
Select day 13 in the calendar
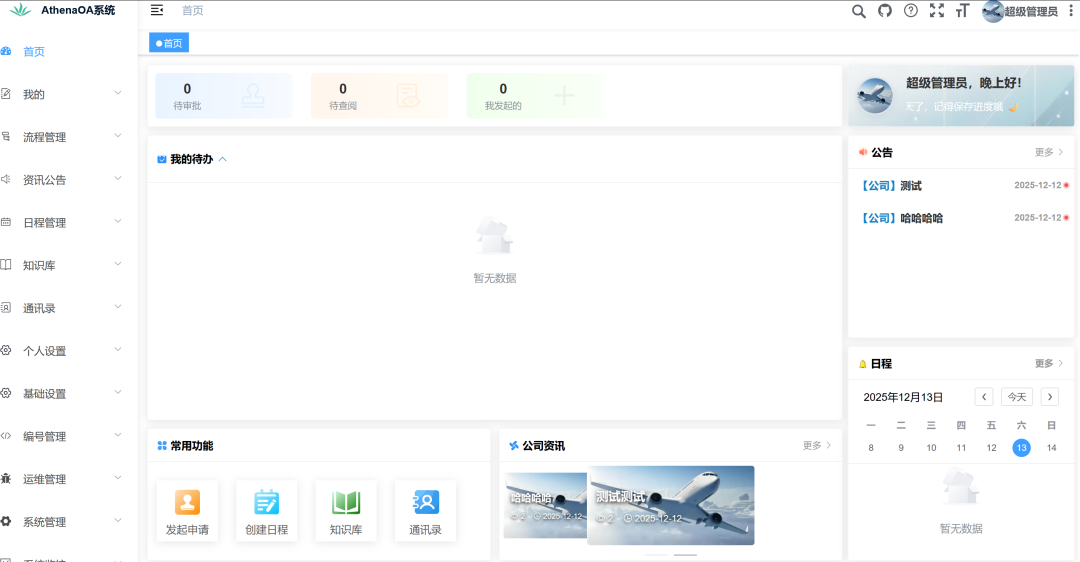[x=1021, y=448]
